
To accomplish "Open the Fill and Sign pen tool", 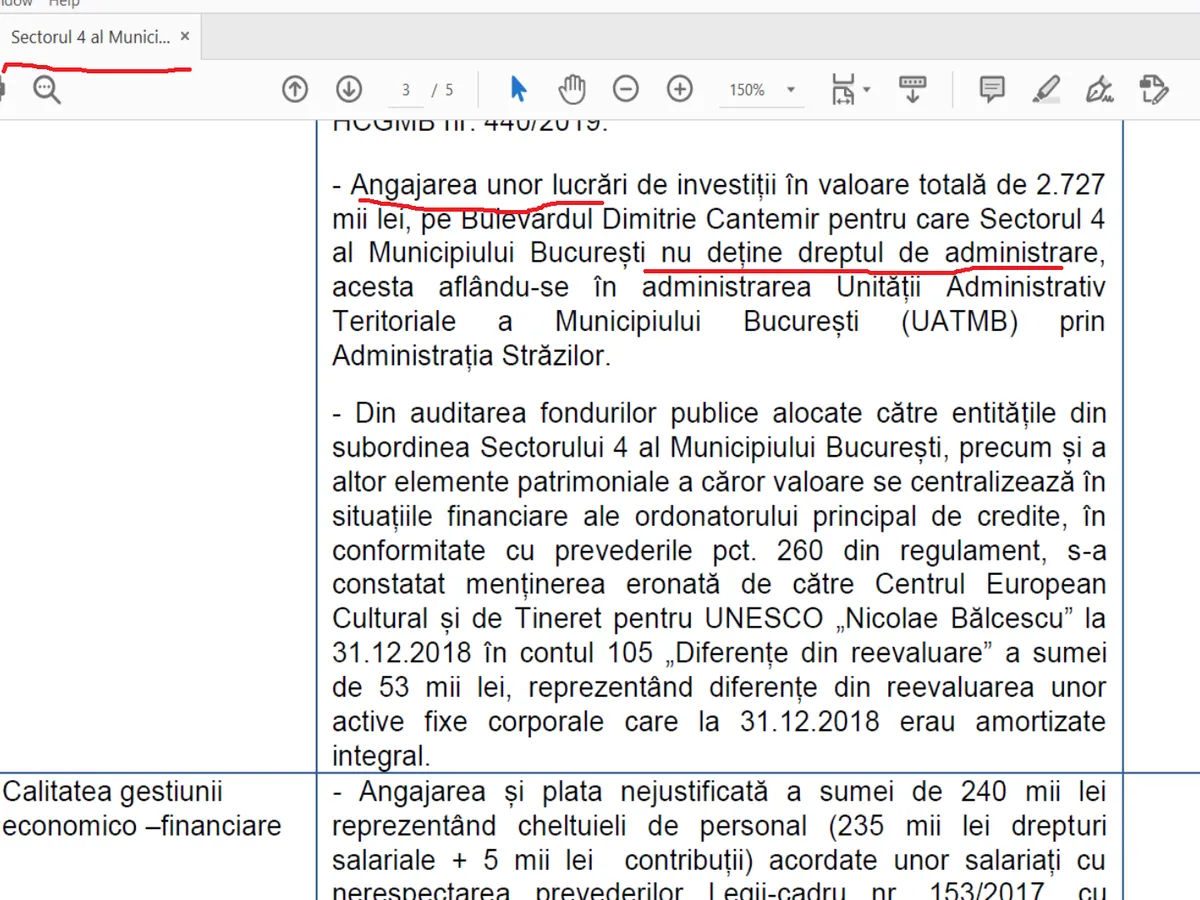I will tap(1100, 90).
